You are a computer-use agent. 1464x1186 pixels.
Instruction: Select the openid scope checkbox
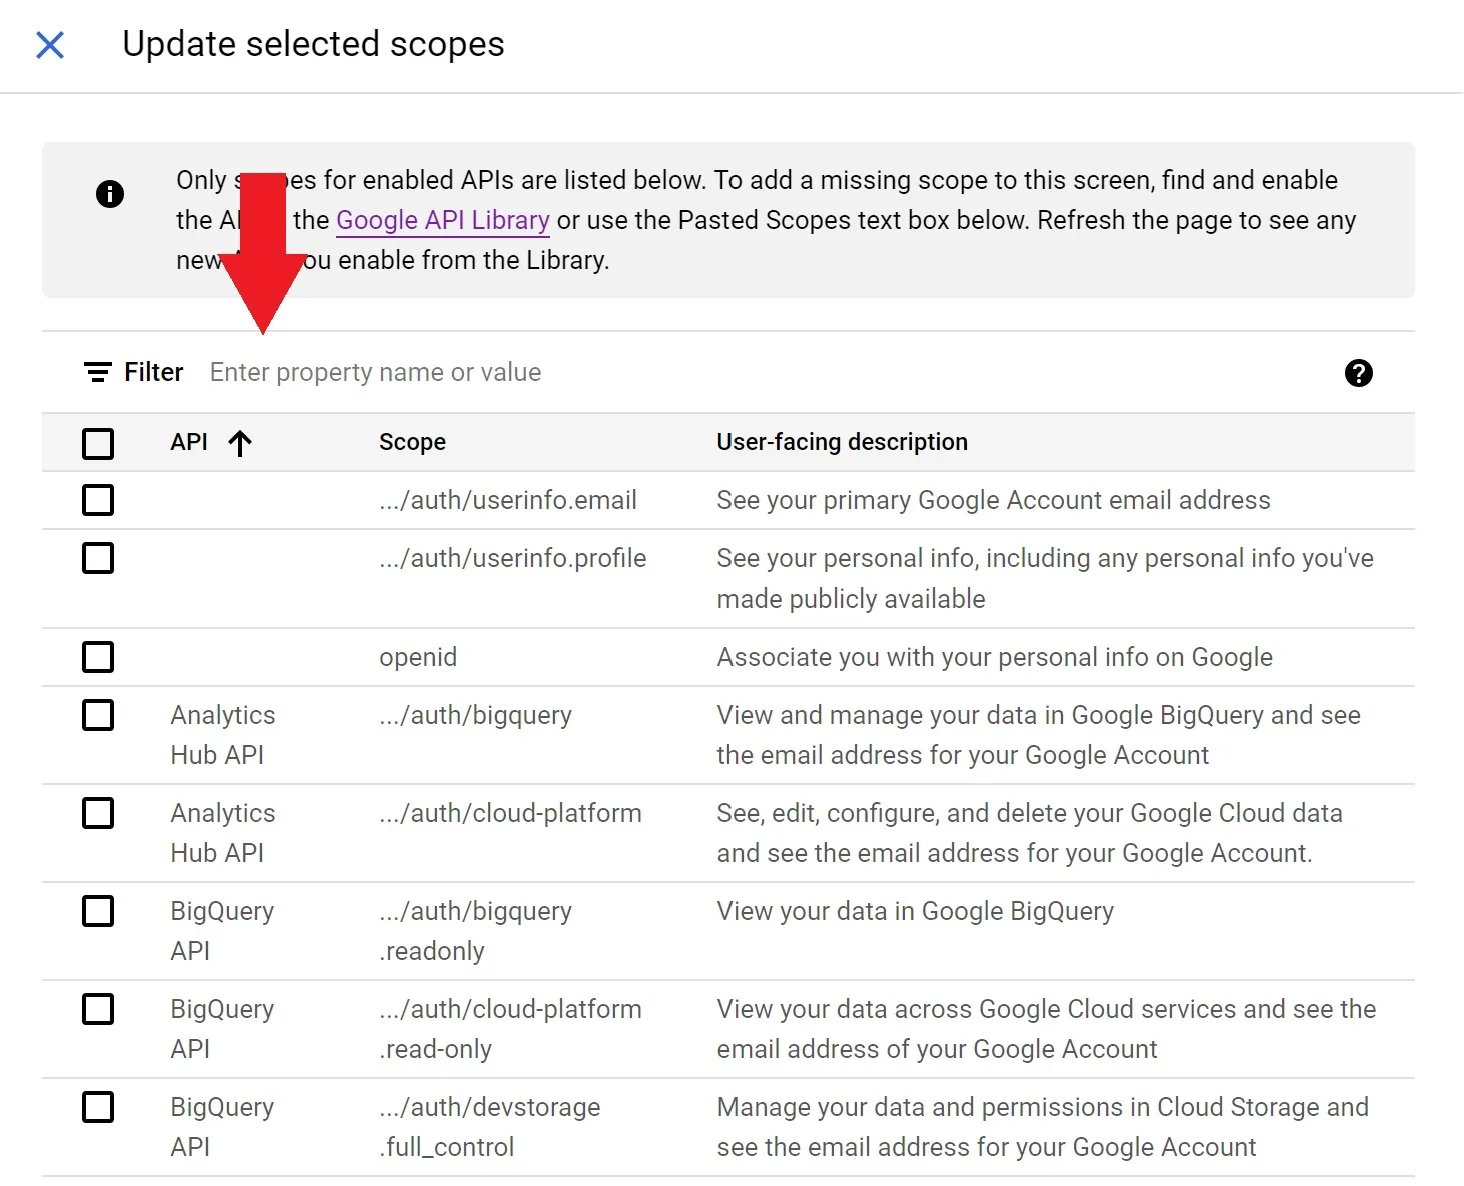98,657
